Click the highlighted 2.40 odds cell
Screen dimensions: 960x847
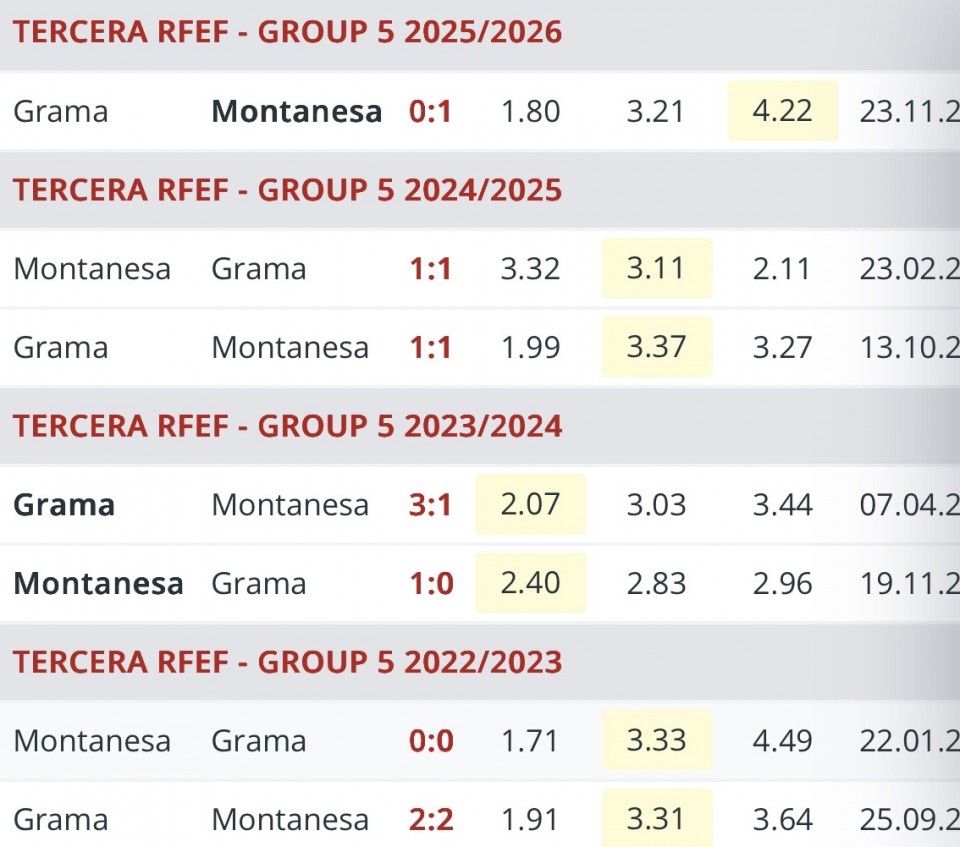[x=530, y=583]
